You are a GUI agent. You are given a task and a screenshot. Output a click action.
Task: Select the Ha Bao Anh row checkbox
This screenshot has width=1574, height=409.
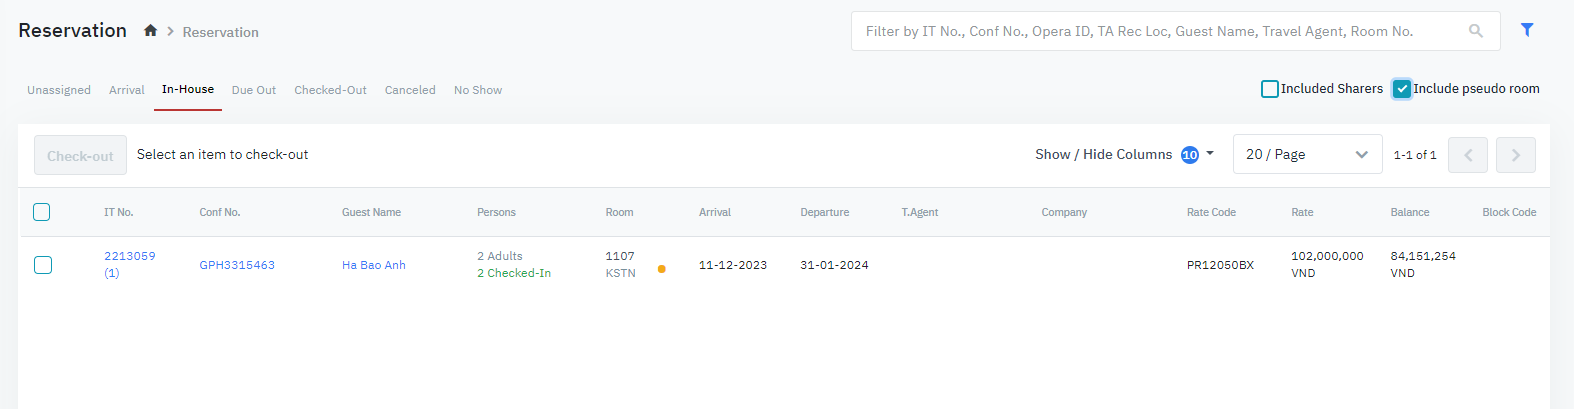tap(43, 265)
